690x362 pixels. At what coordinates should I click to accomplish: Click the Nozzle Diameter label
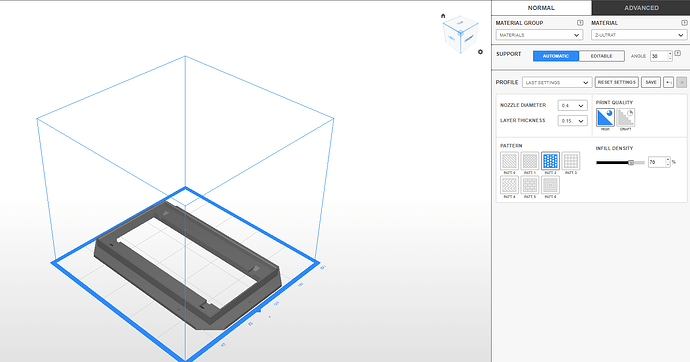click(523, 105)
